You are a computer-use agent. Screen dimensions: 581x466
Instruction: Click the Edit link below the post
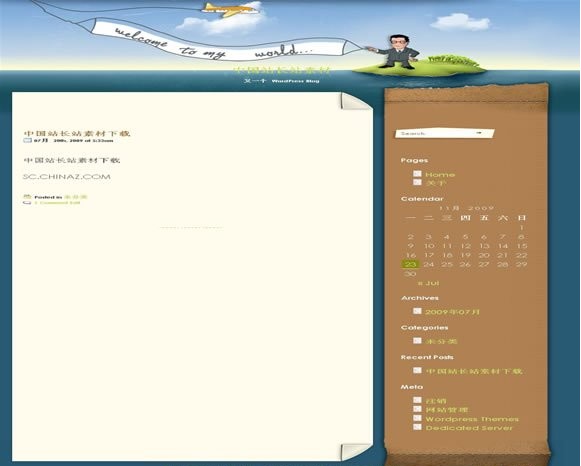click(x=75, y=203)
